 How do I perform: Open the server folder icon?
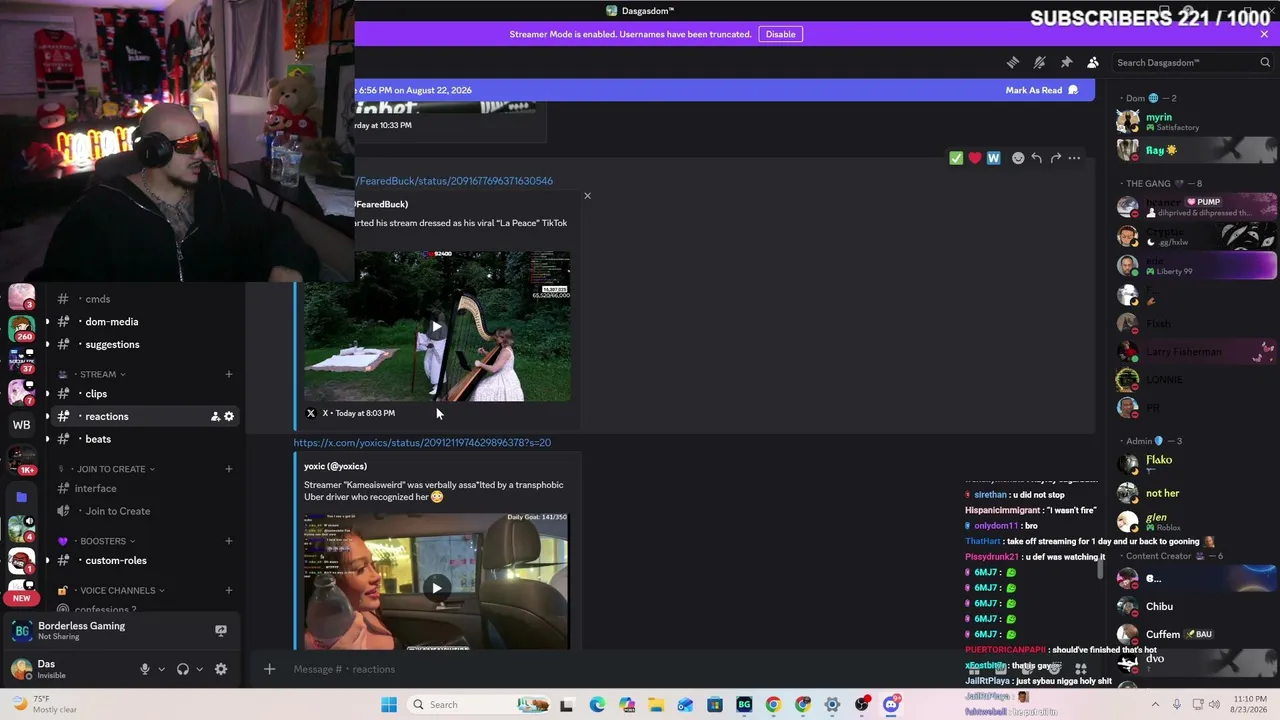pyautogui.click(x=21, y=496)
